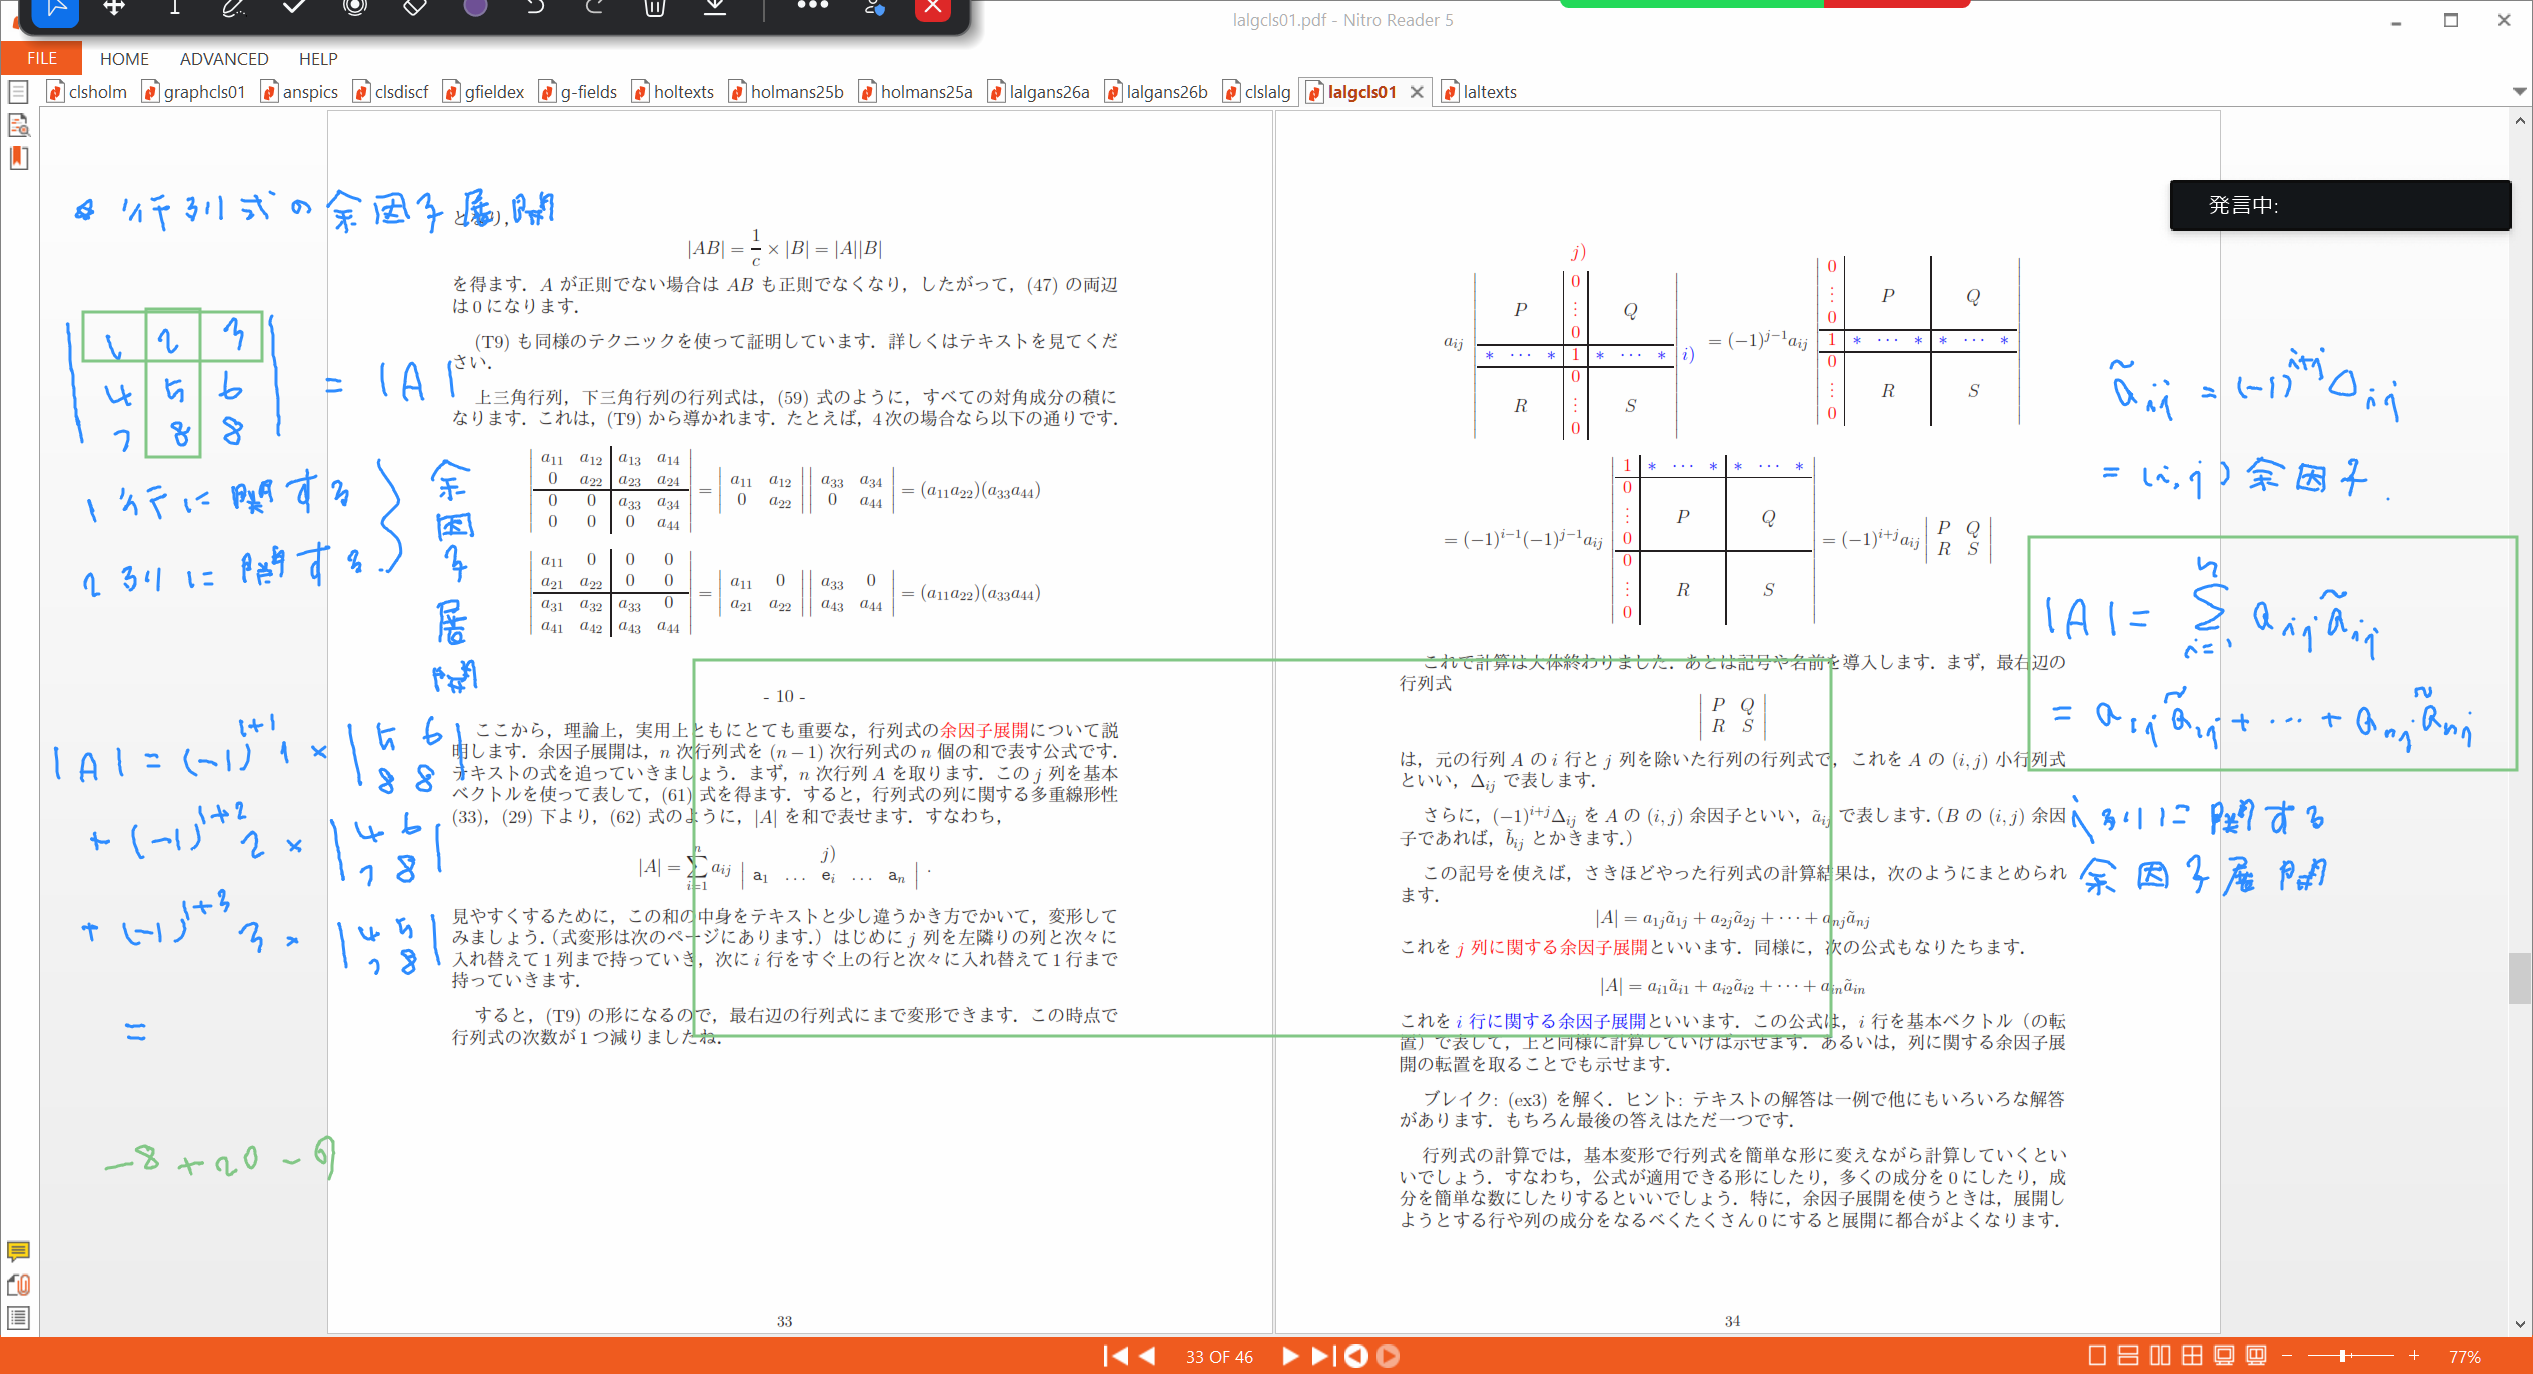Switch to the laltexts document tab
This screenshot has height=1374, width=2533.
click(x=1480, y=92)
